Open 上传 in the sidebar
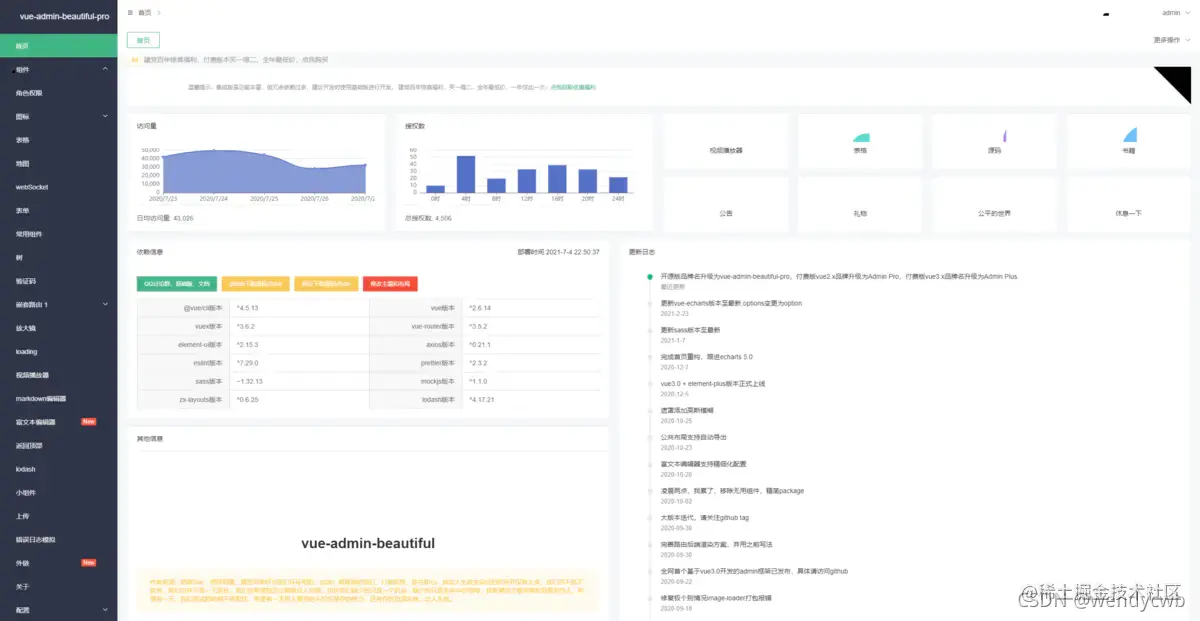1200x621 pixels. coord(58,516)
